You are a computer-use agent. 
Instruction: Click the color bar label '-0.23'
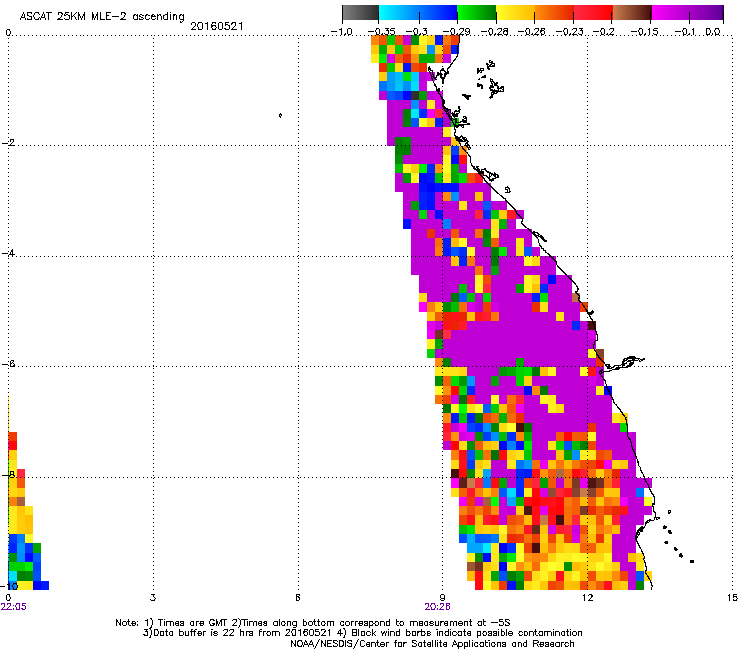tap(570, 32)
